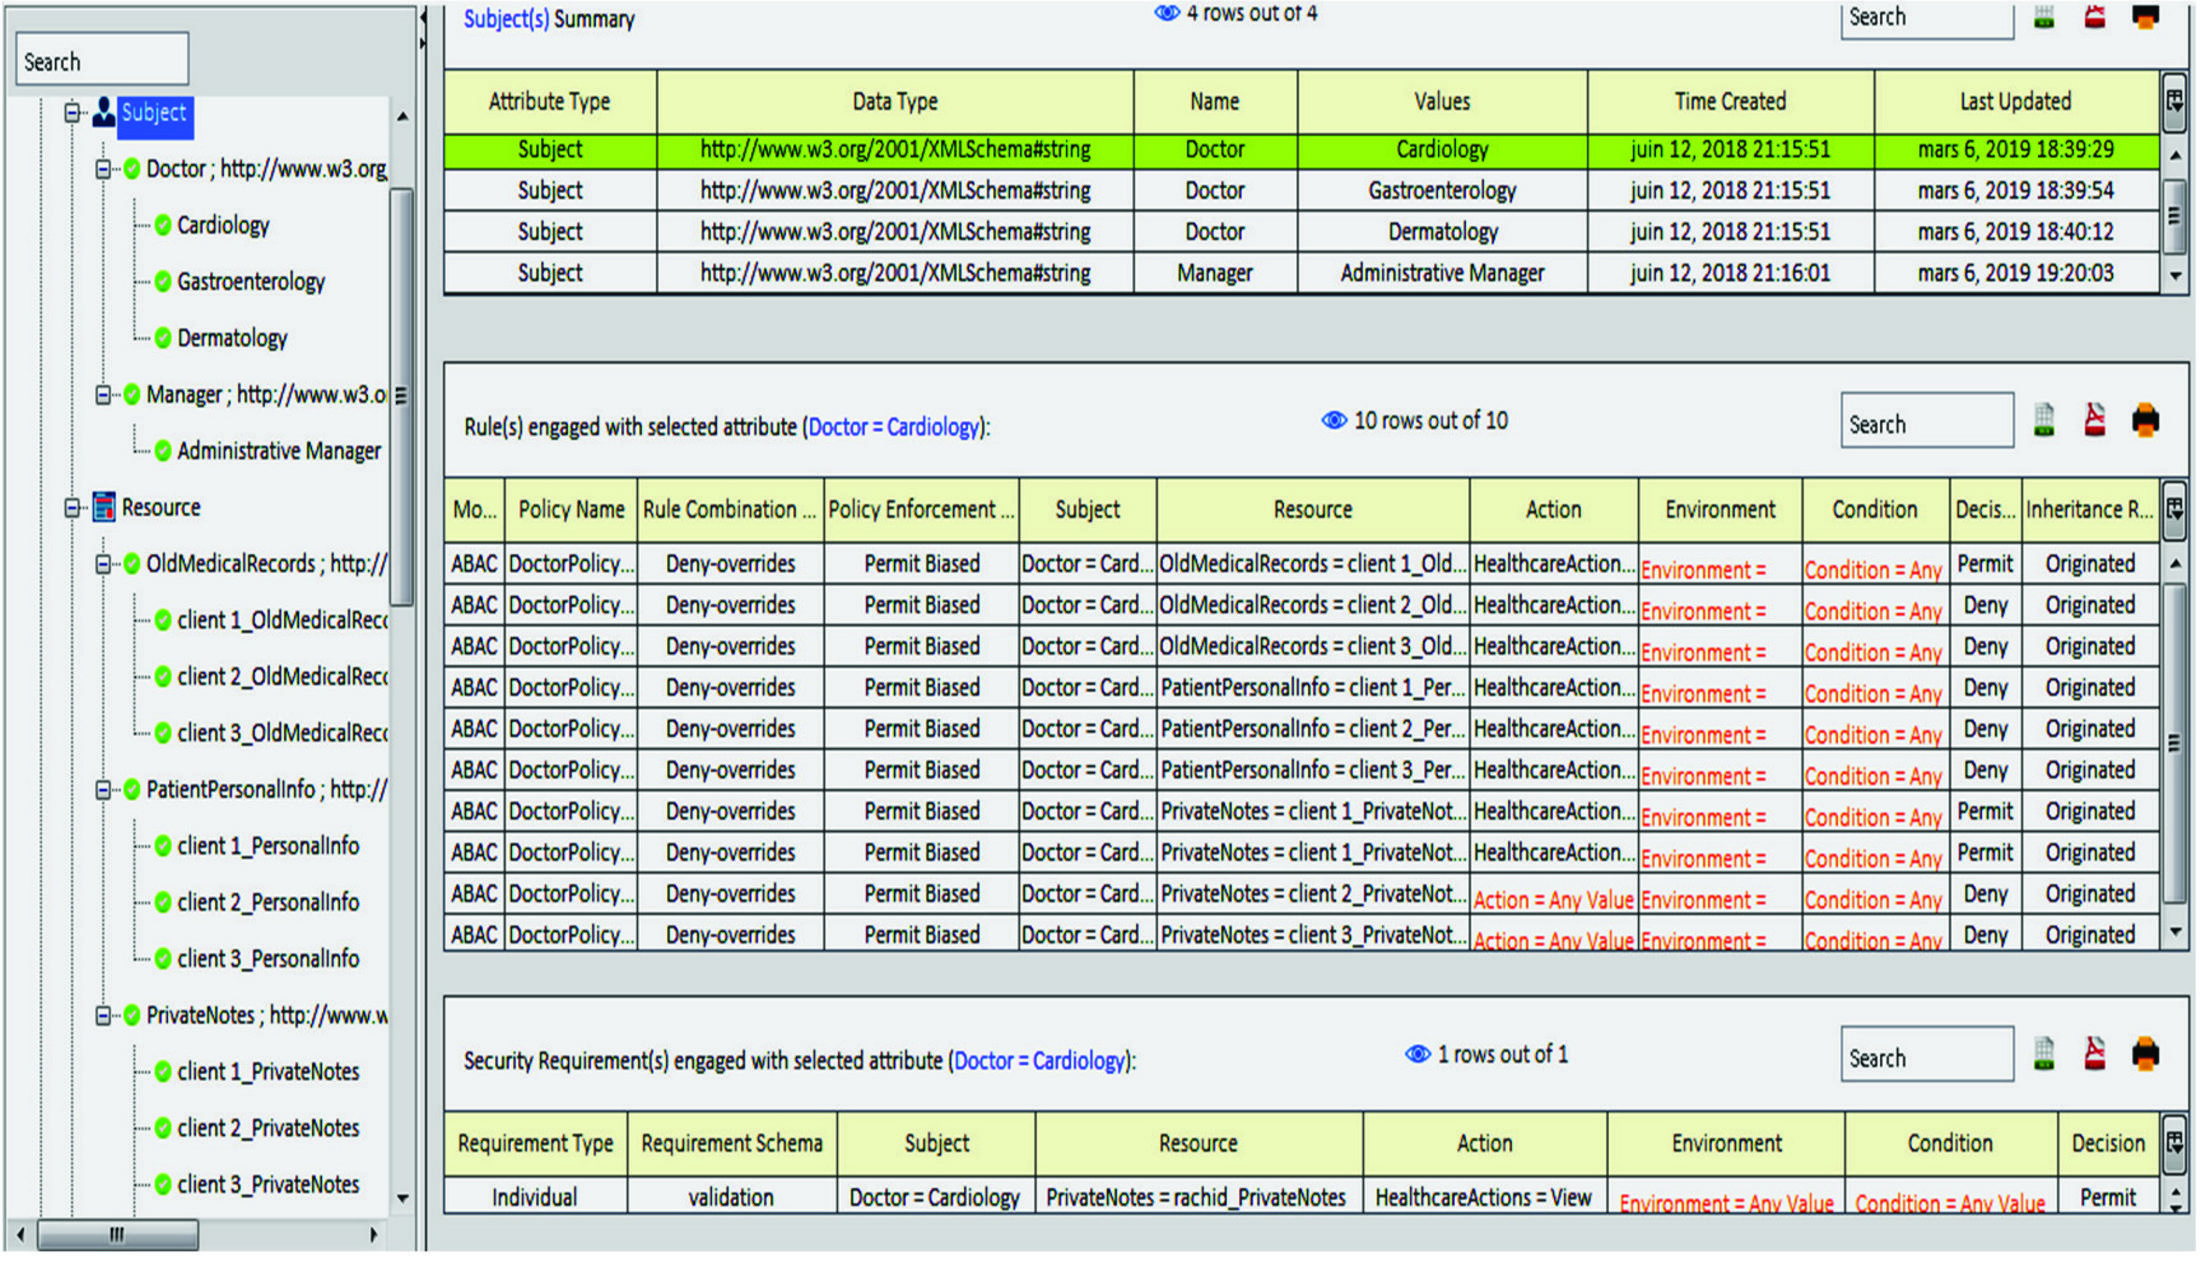
Task: Click the 'validation' requirement schema cell
Action: tap(731, 1197)
